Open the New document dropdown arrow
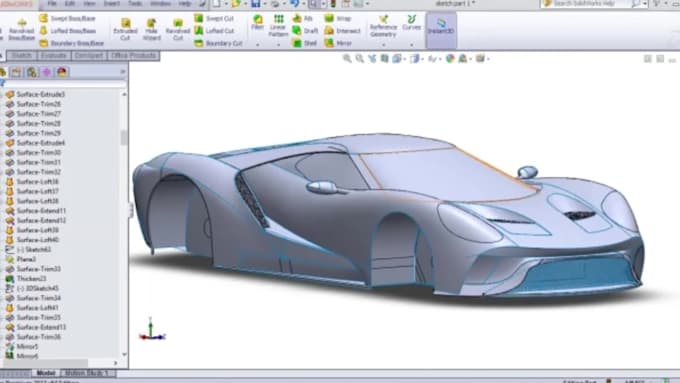Screen dimensions: 680x383 (226, 4)
